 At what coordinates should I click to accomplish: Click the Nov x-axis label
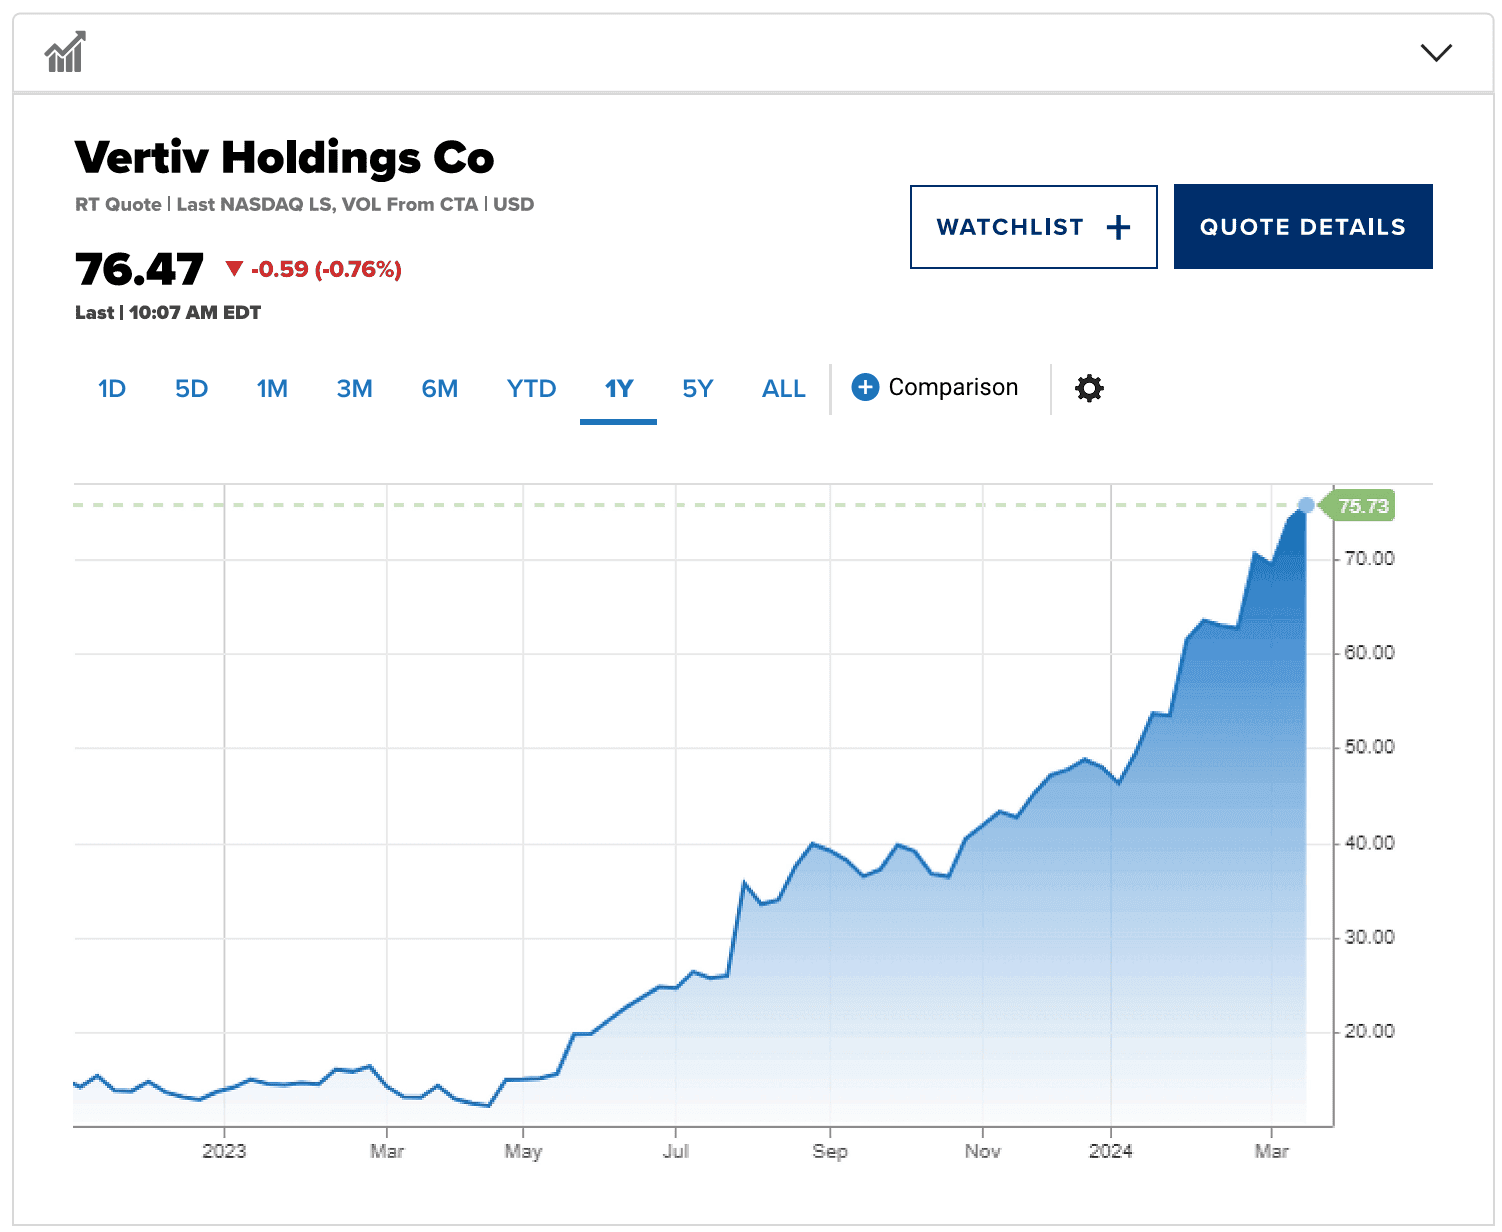[x=983, y=1151]
